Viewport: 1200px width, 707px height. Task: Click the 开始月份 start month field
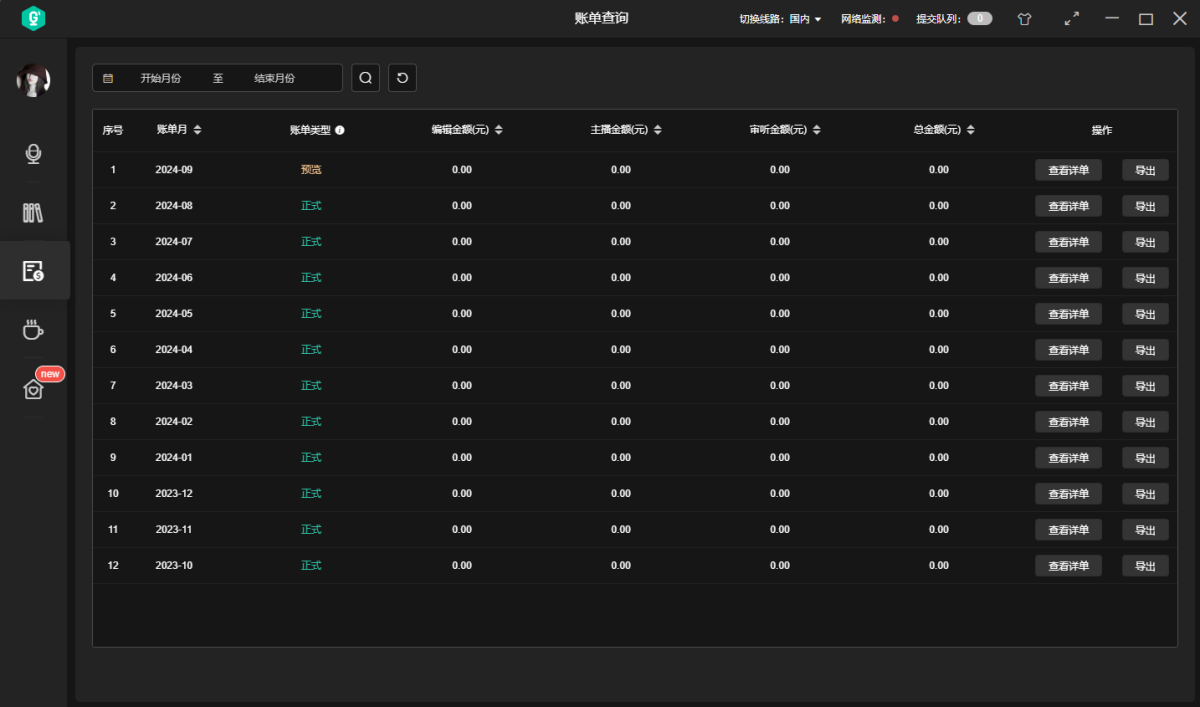pos(161,78)
